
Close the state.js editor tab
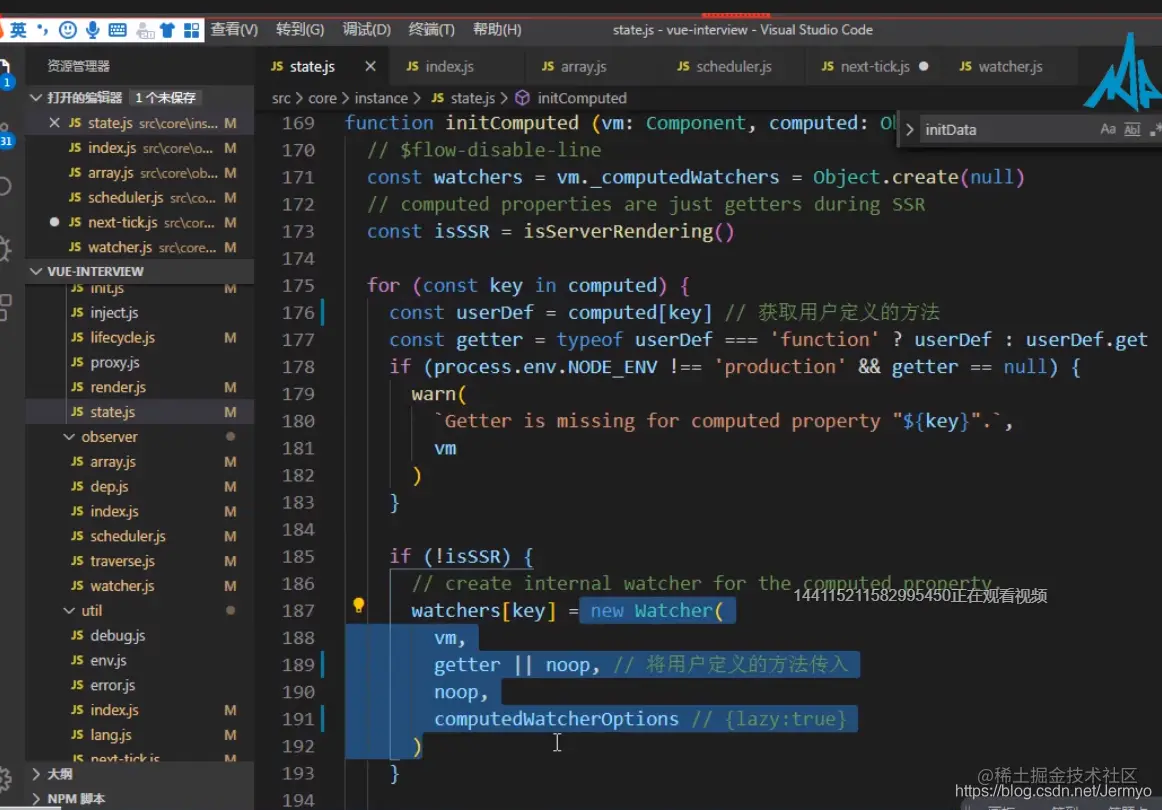(x=371, y=67)
